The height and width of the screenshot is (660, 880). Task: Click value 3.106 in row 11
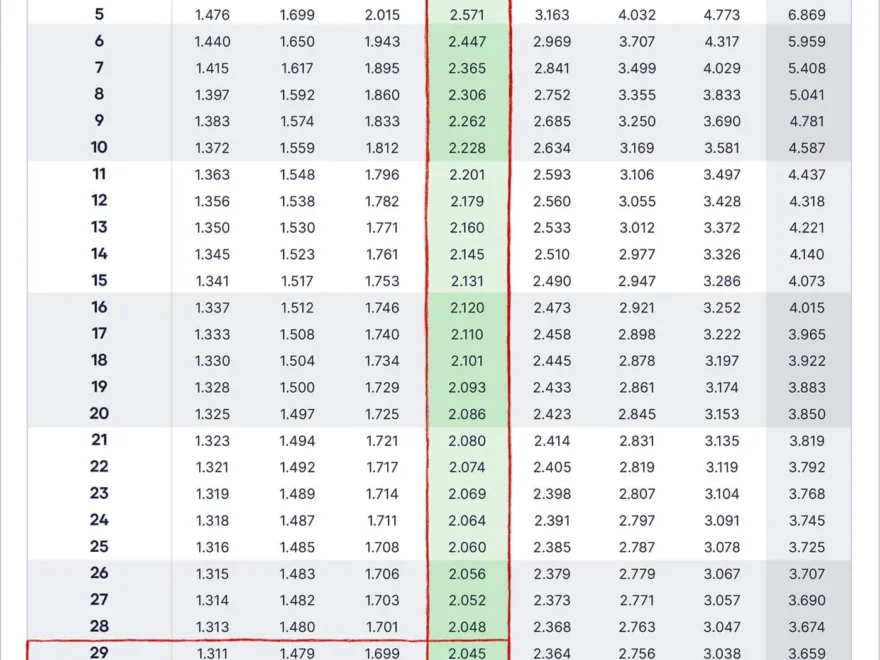coord(637,175)
